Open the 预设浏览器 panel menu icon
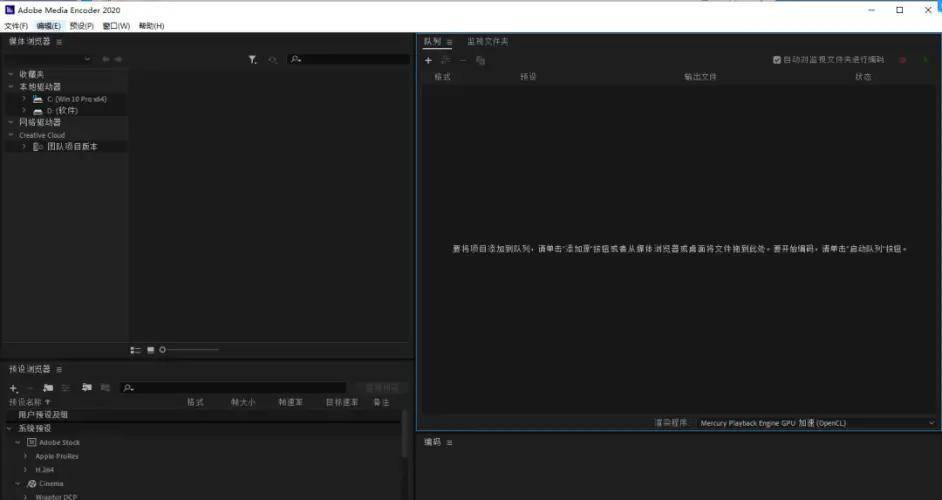942x500 pixels. point(59,369)
